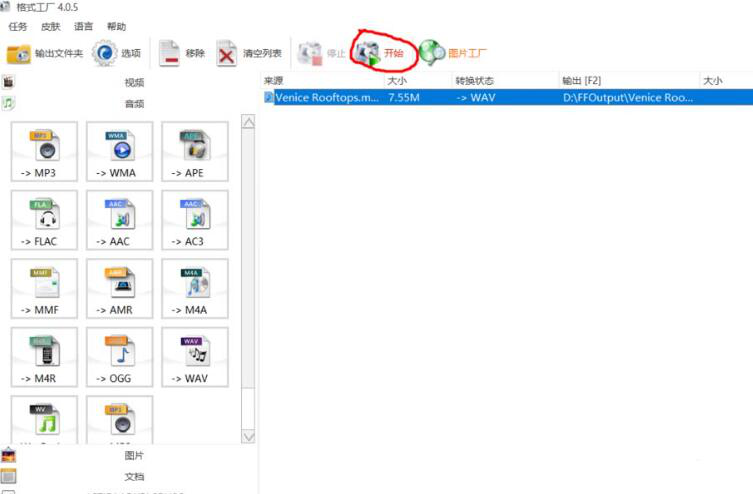Pick the APE output format icon
Image resolution: width=753 pixels, height=494 pixels.
[x=195, y=153]
